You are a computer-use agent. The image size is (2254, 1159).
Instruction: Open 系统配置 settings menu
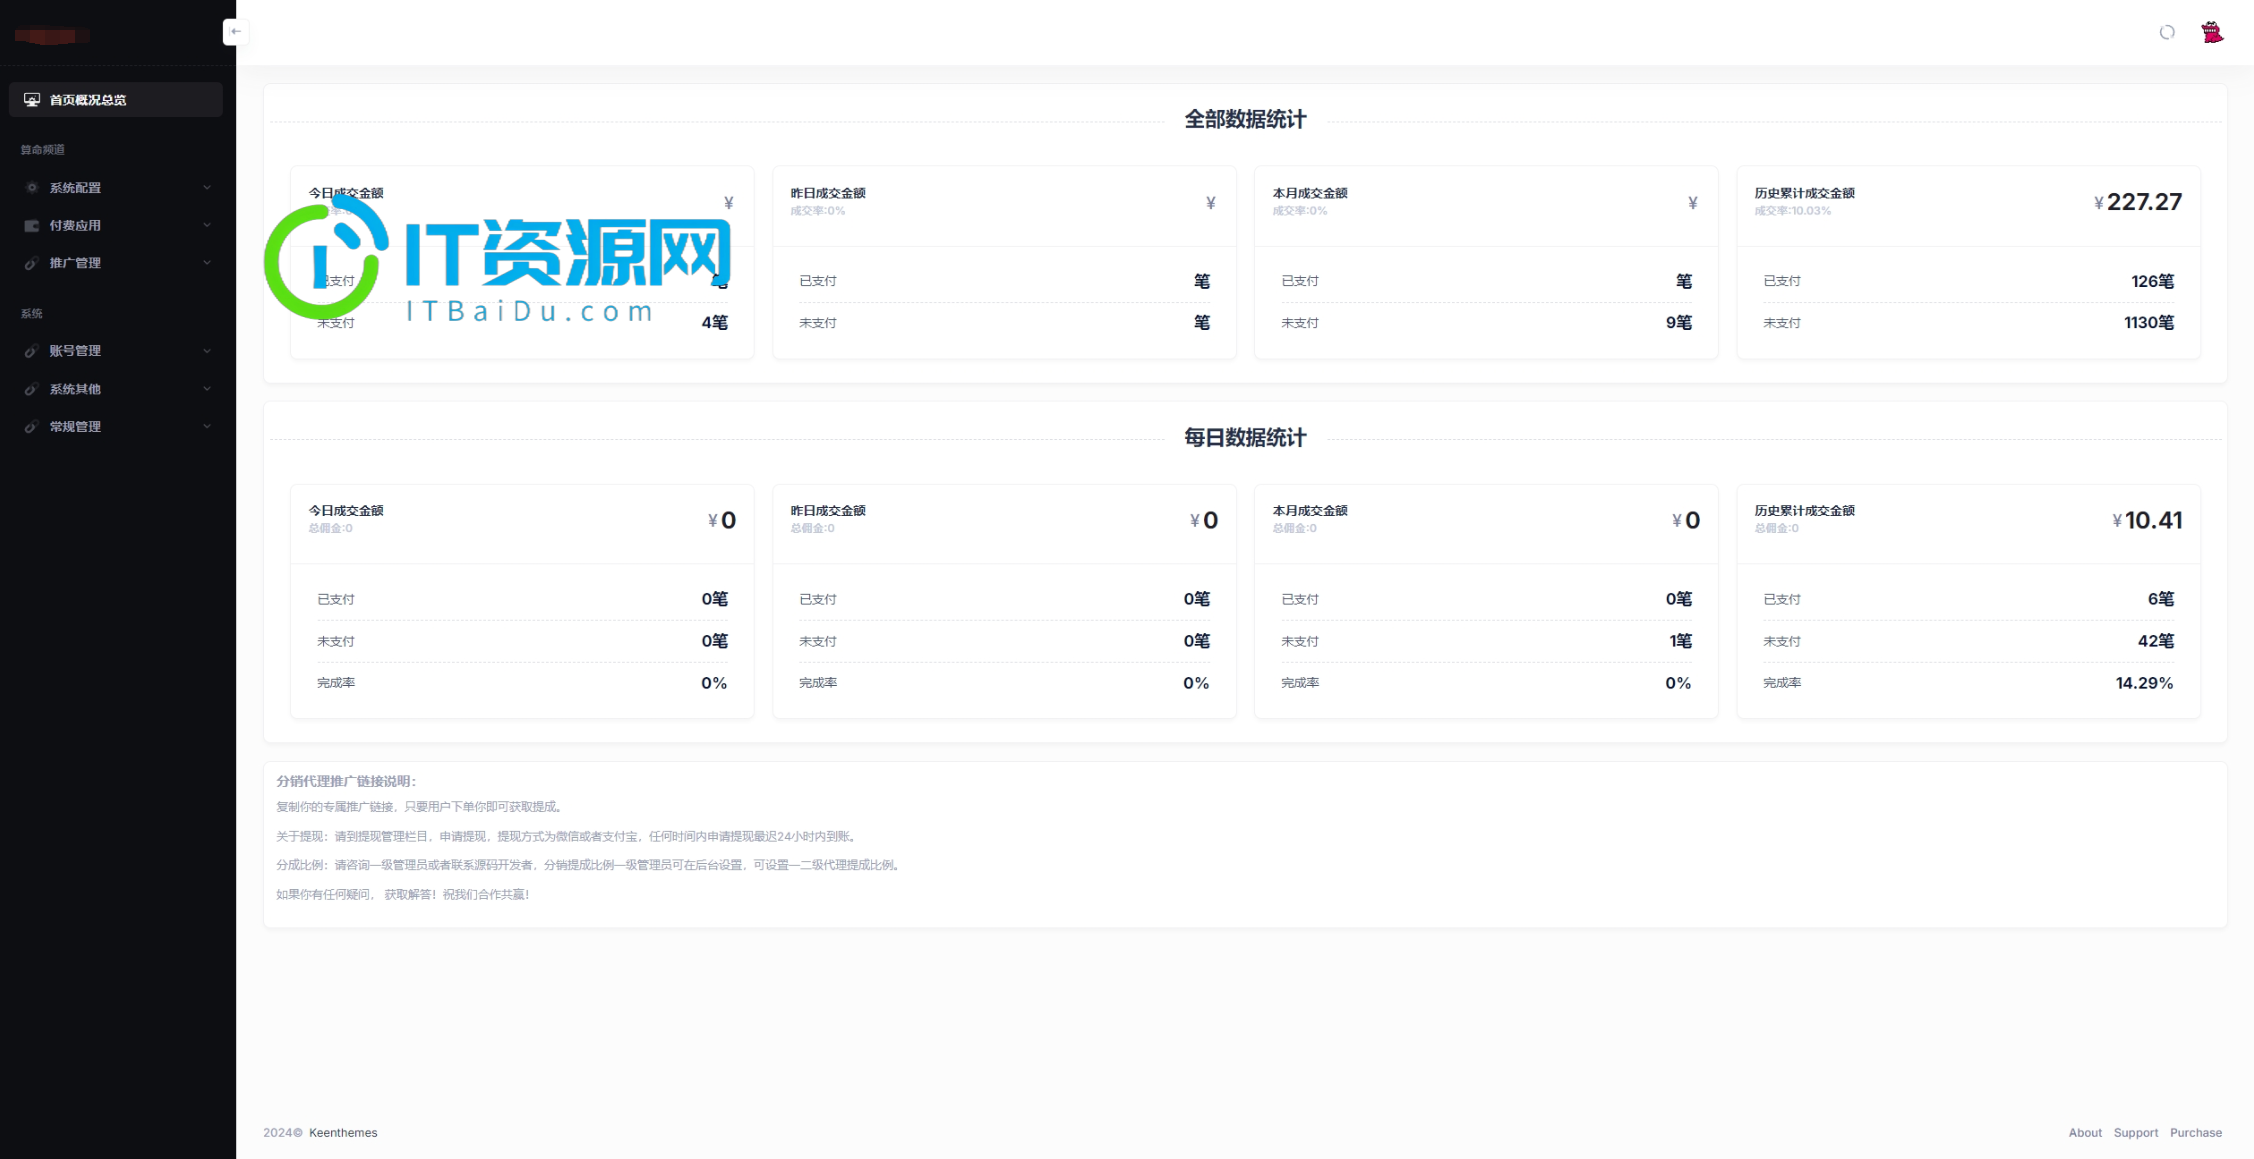pos(111,186)
